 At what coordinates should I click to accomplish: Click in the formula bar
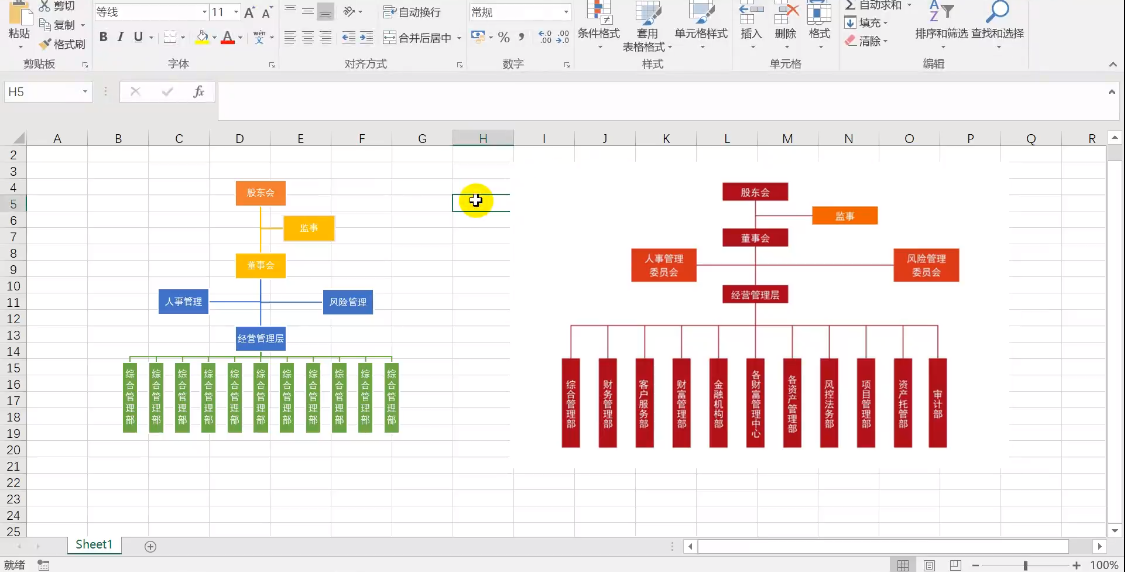(662, 101)
